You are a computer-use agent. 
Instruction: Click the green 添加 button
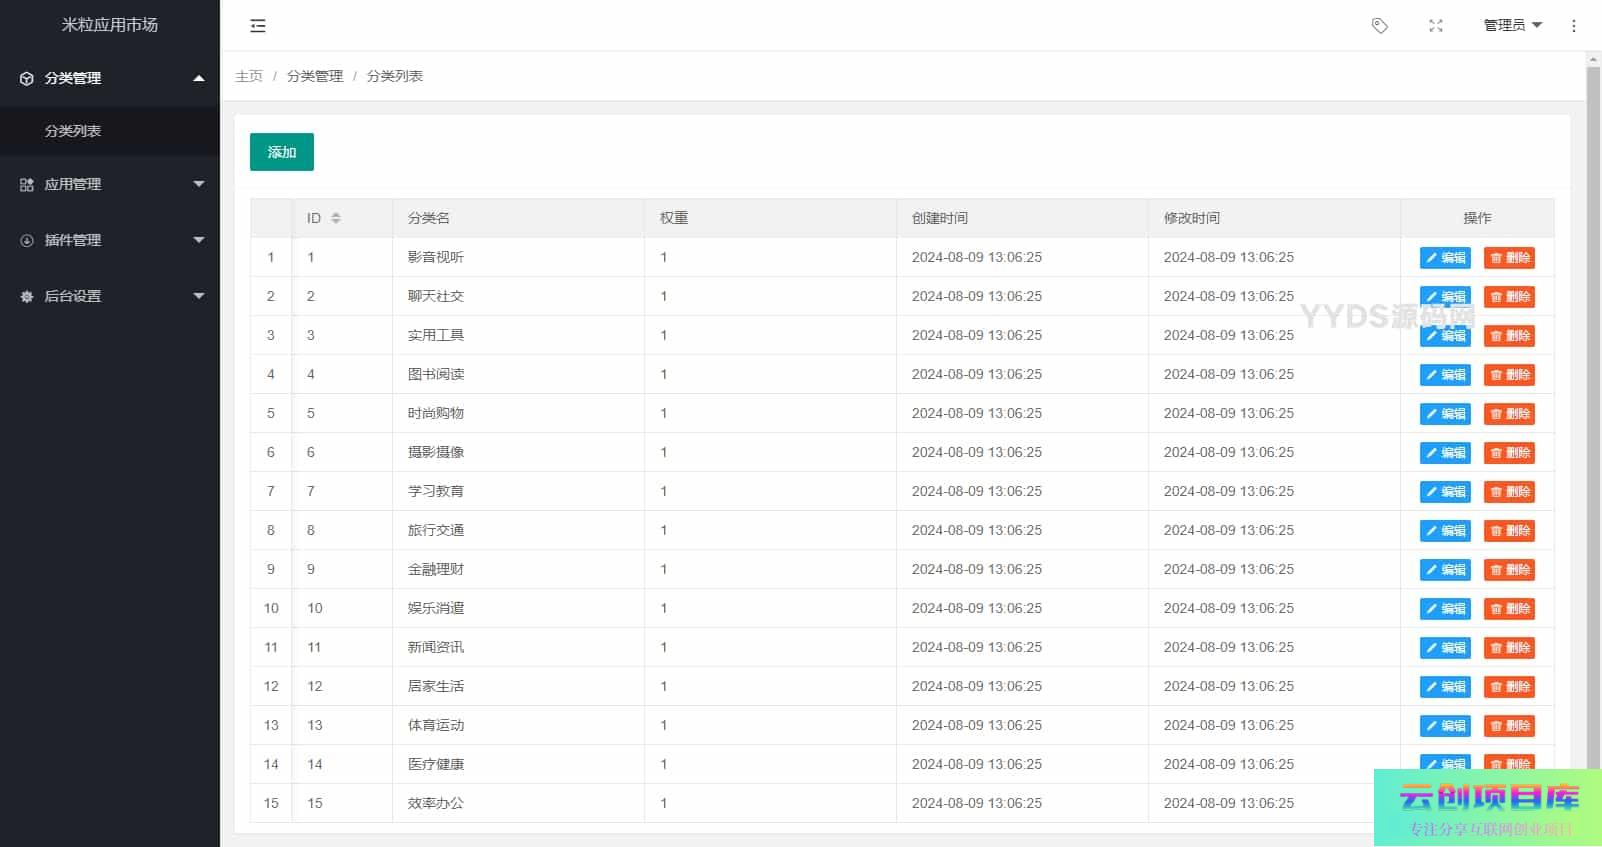tap(282, 152)
